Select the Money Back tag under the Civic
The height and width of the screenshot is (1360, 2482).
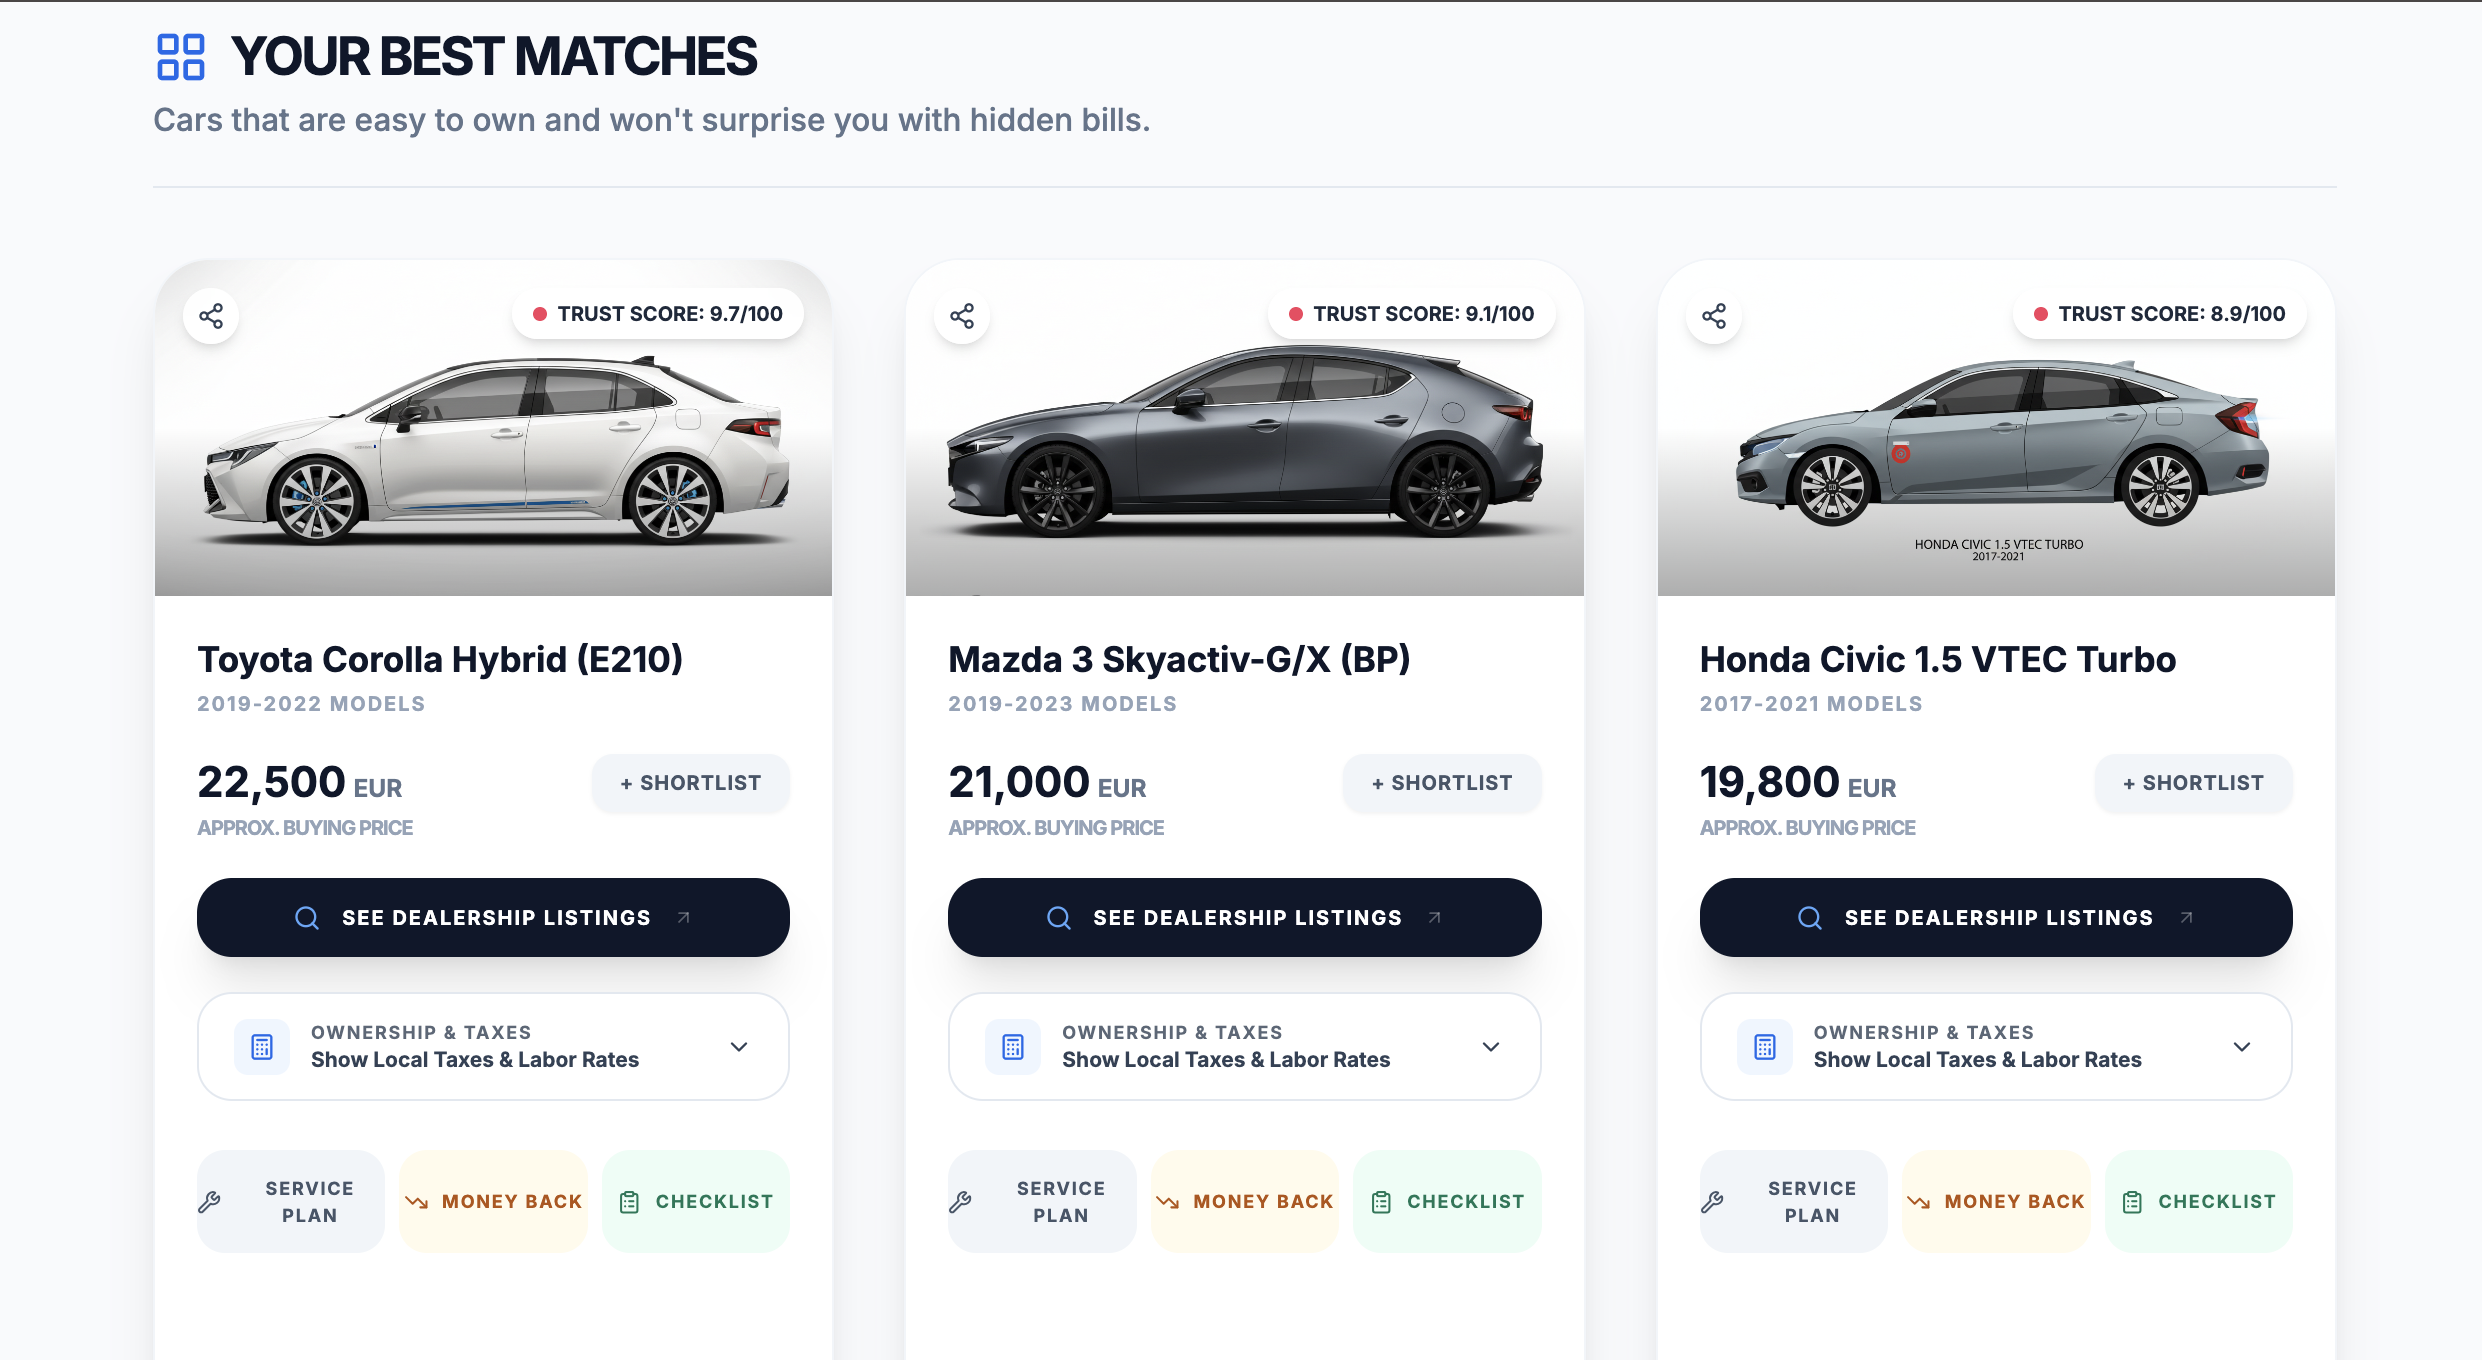tap(1996, 1201)
